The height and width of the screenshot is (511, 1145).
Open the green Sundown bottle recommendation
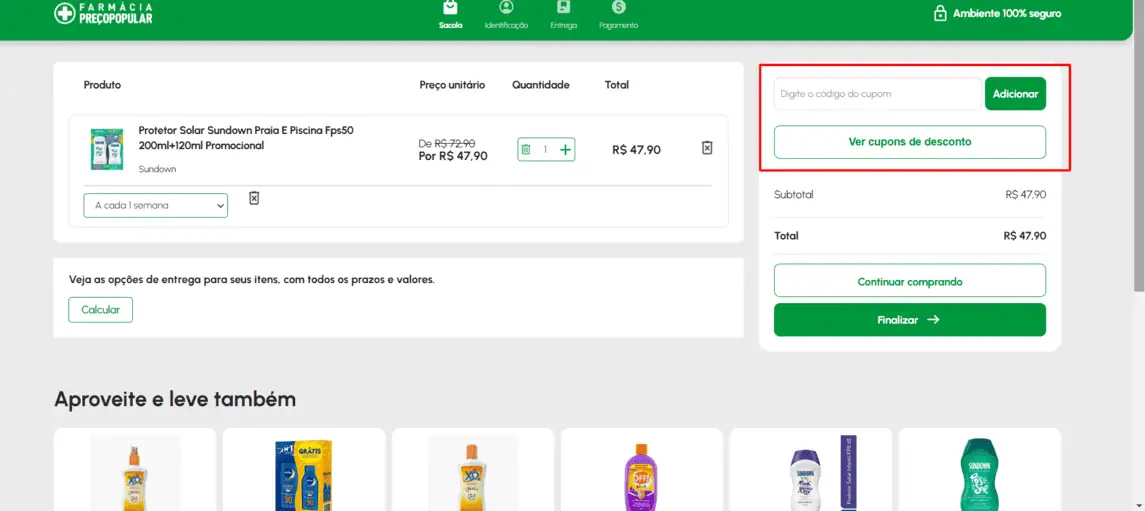(x=980, y=474)
